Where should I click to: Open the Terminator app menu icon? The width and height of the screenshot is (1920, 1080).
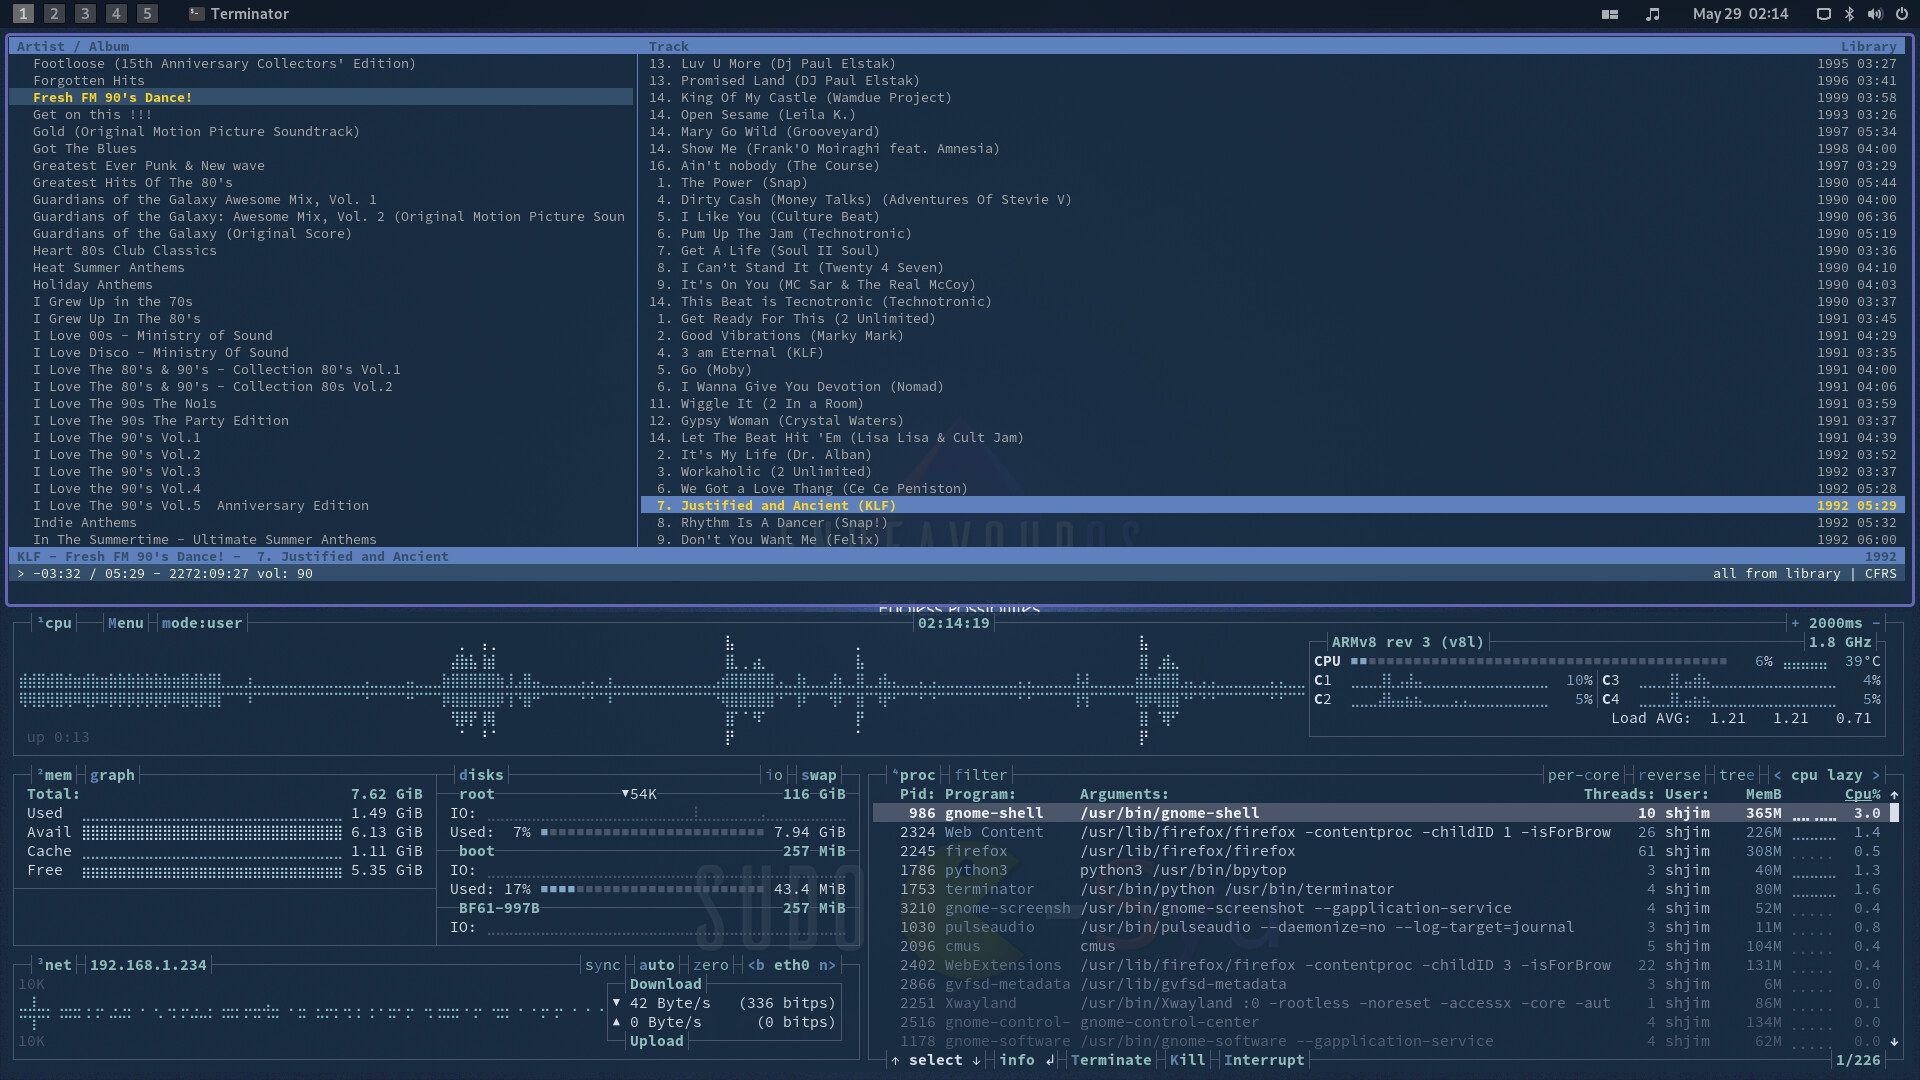pos(196,14)
